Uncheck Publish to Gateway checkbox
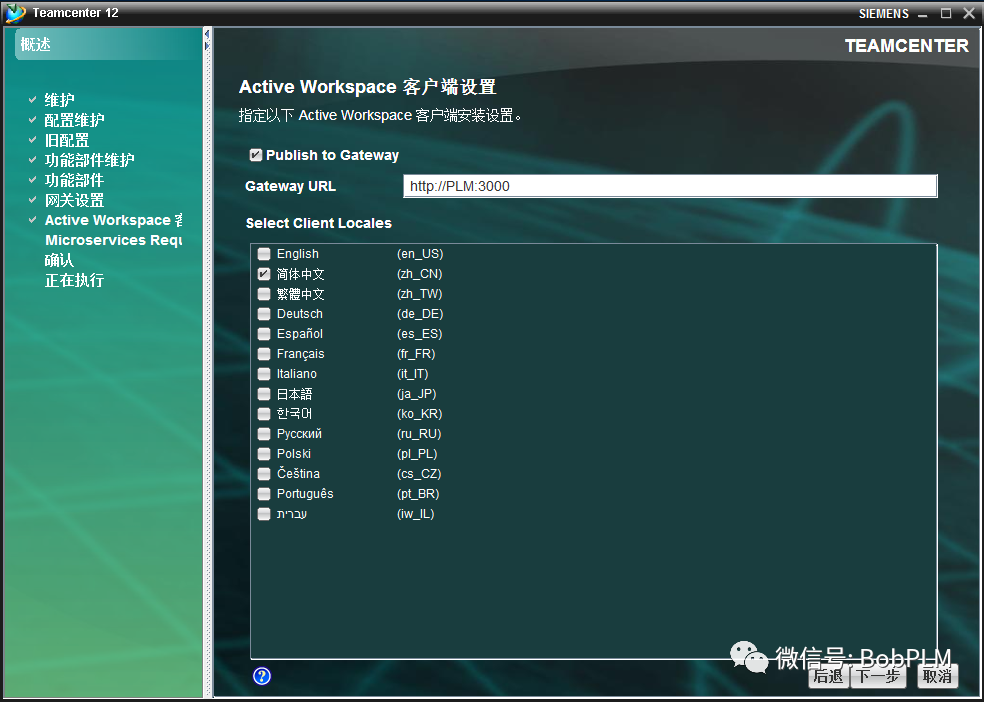 pyautogui.click(x=255, y=155)
